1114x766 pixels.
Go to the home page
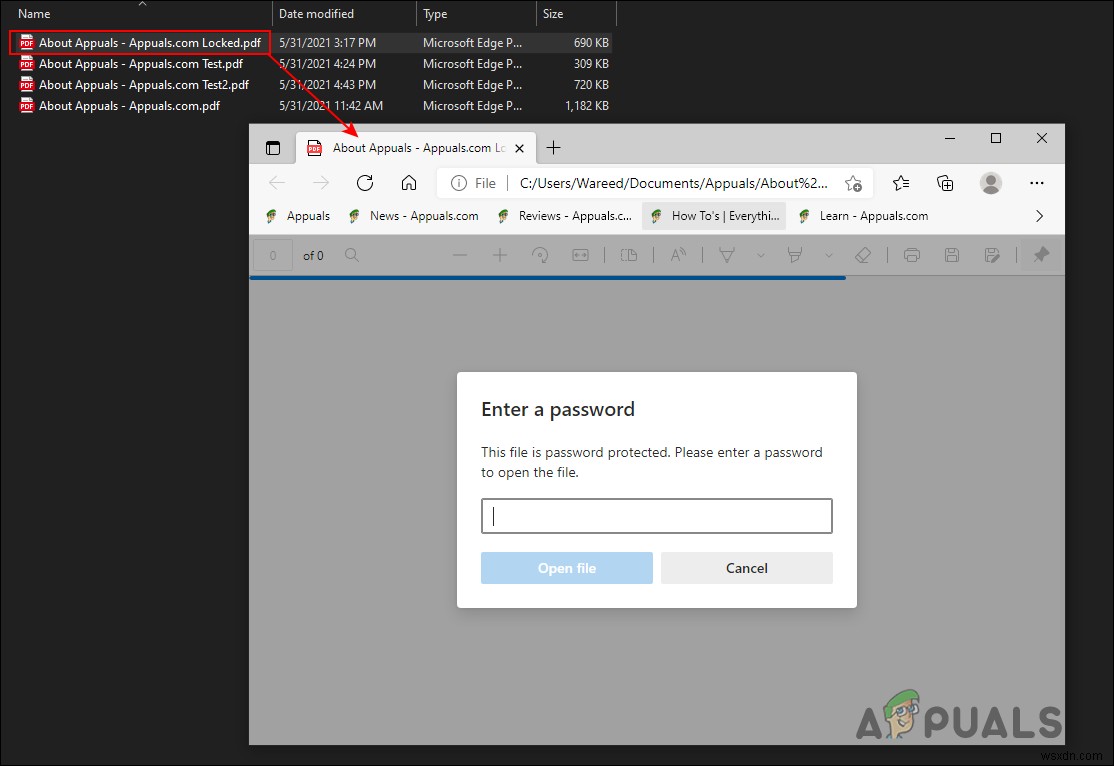409,183
